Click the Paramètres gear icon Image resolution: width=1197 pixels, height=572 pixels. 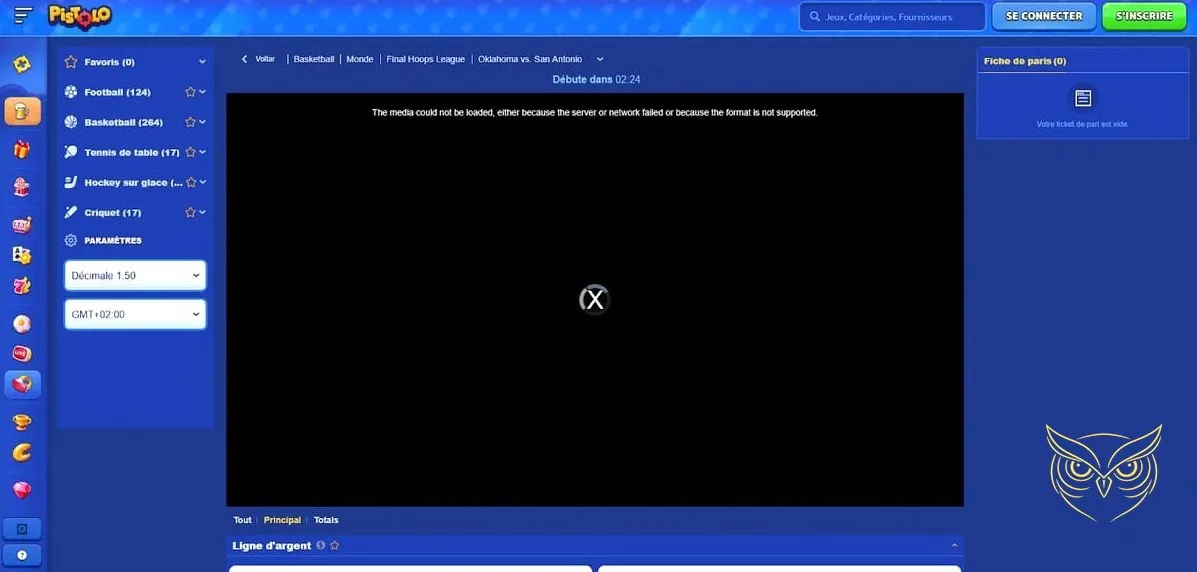click(71, 241)
